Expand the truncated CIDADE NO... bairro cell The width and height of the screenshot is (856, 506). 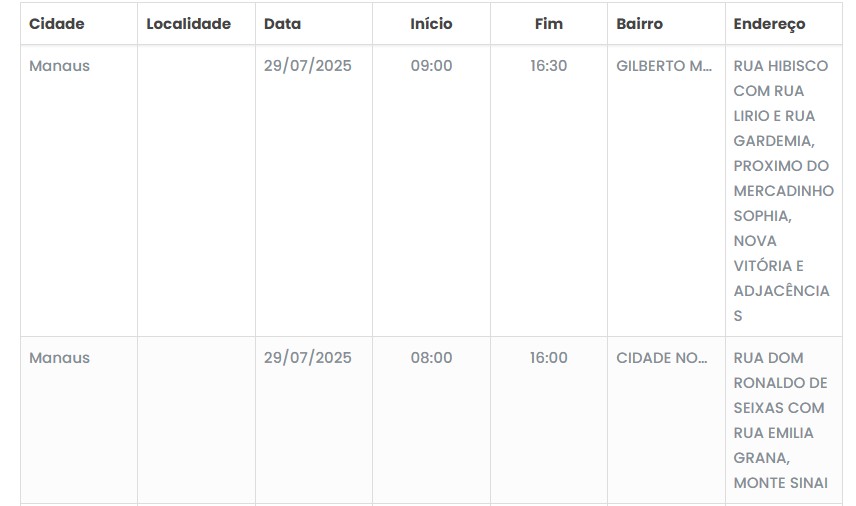[662, 358]
